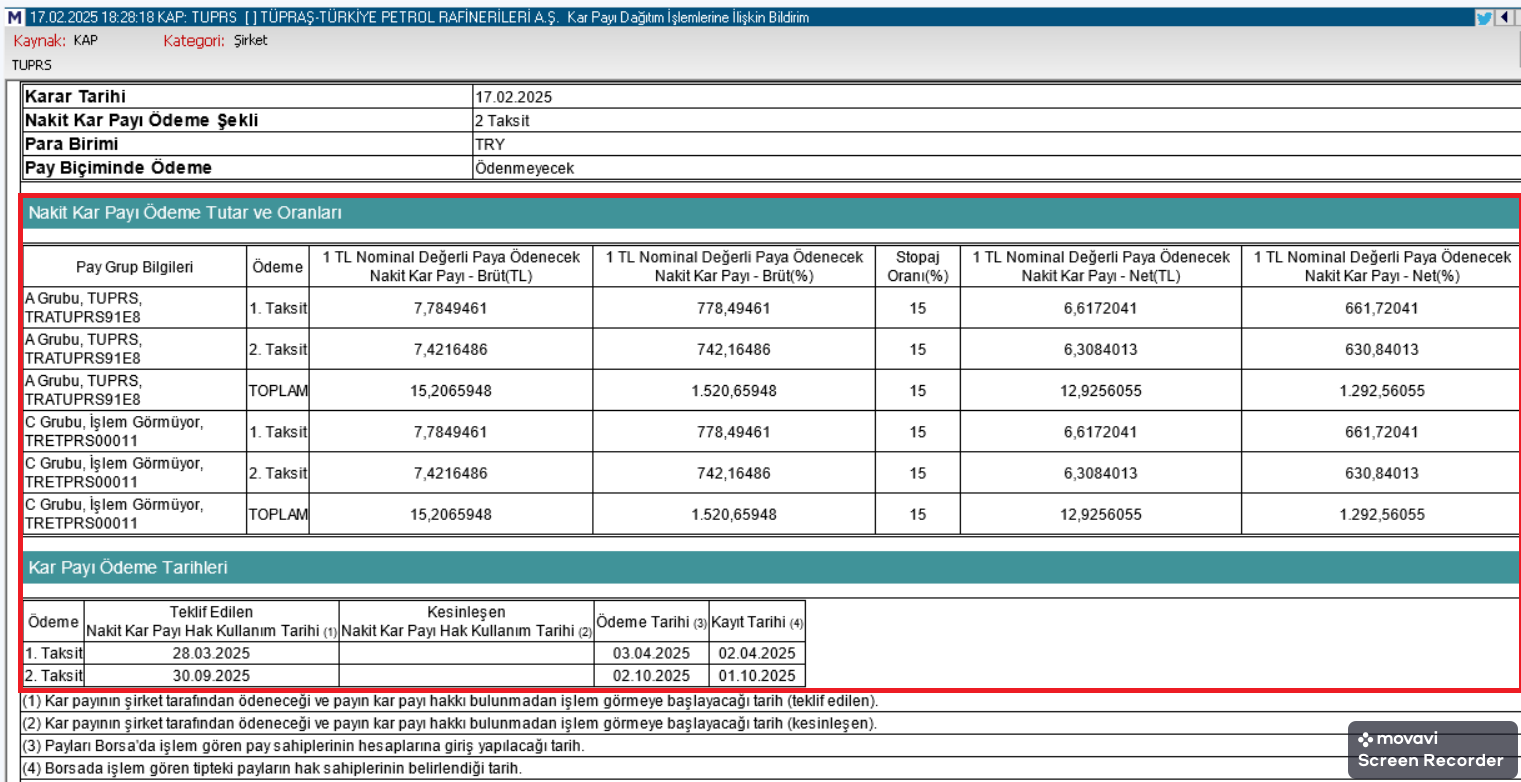1521x782 pixels.
Task: Click the news title bar text
Action: (420, 18)
